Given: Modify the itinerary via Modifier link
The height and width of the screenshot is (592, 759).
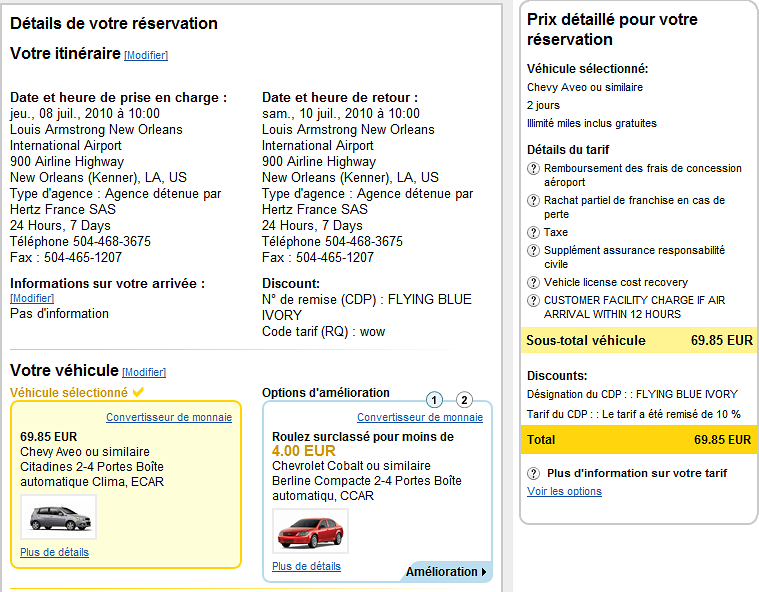Looking at the screenshot, I should 146,56.
